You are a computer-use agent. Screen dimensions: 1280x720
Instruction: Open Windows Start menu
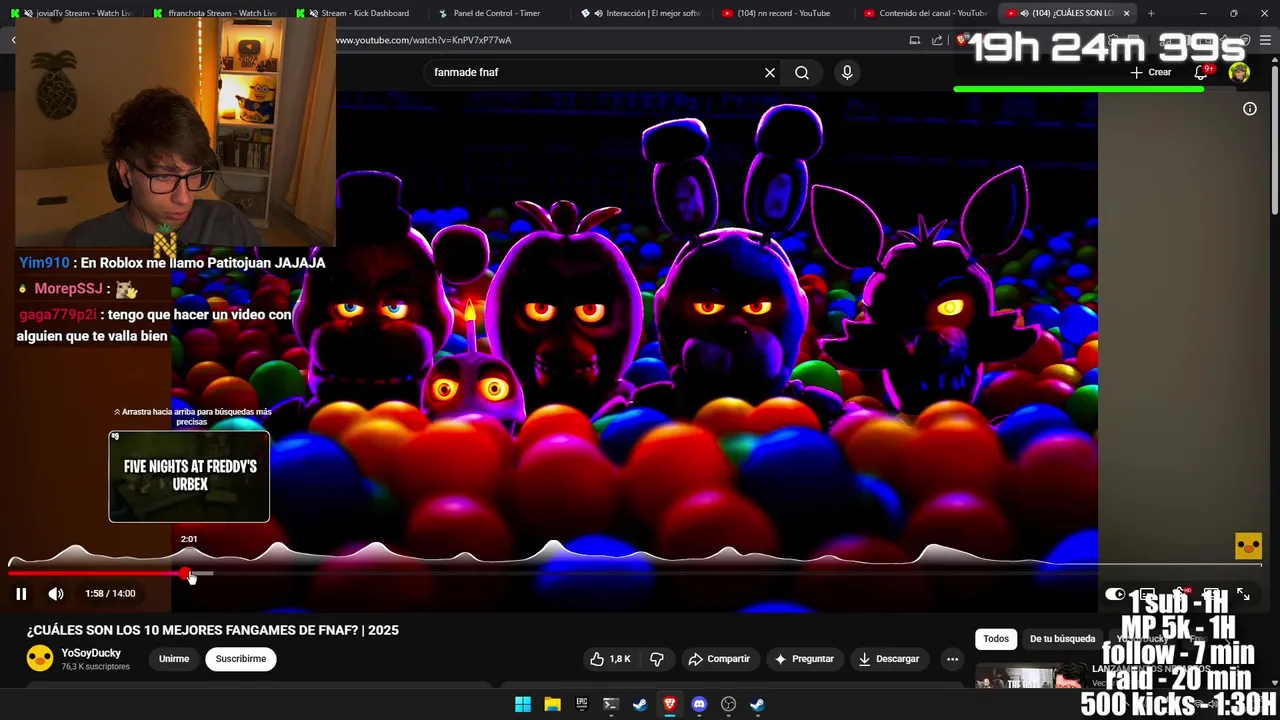point(523,704)
